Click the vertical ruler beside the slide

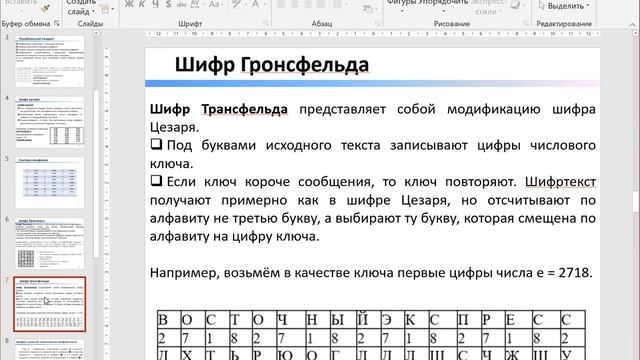click(x=107, y=204)
